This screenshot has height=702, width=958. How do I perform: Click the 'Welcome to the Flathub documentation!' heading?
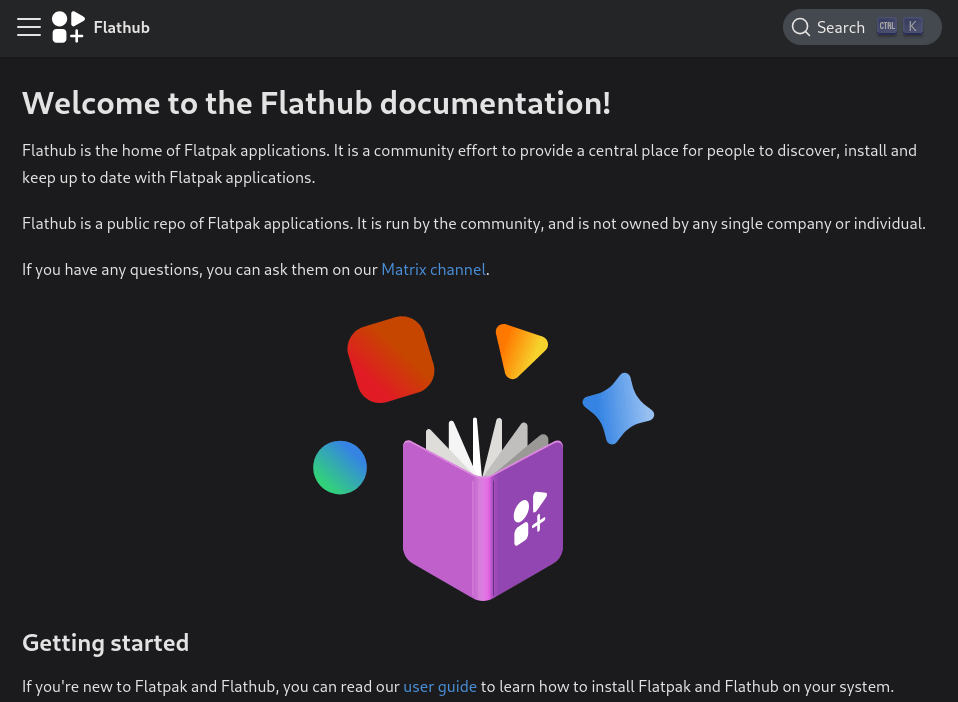pos(316,103)
